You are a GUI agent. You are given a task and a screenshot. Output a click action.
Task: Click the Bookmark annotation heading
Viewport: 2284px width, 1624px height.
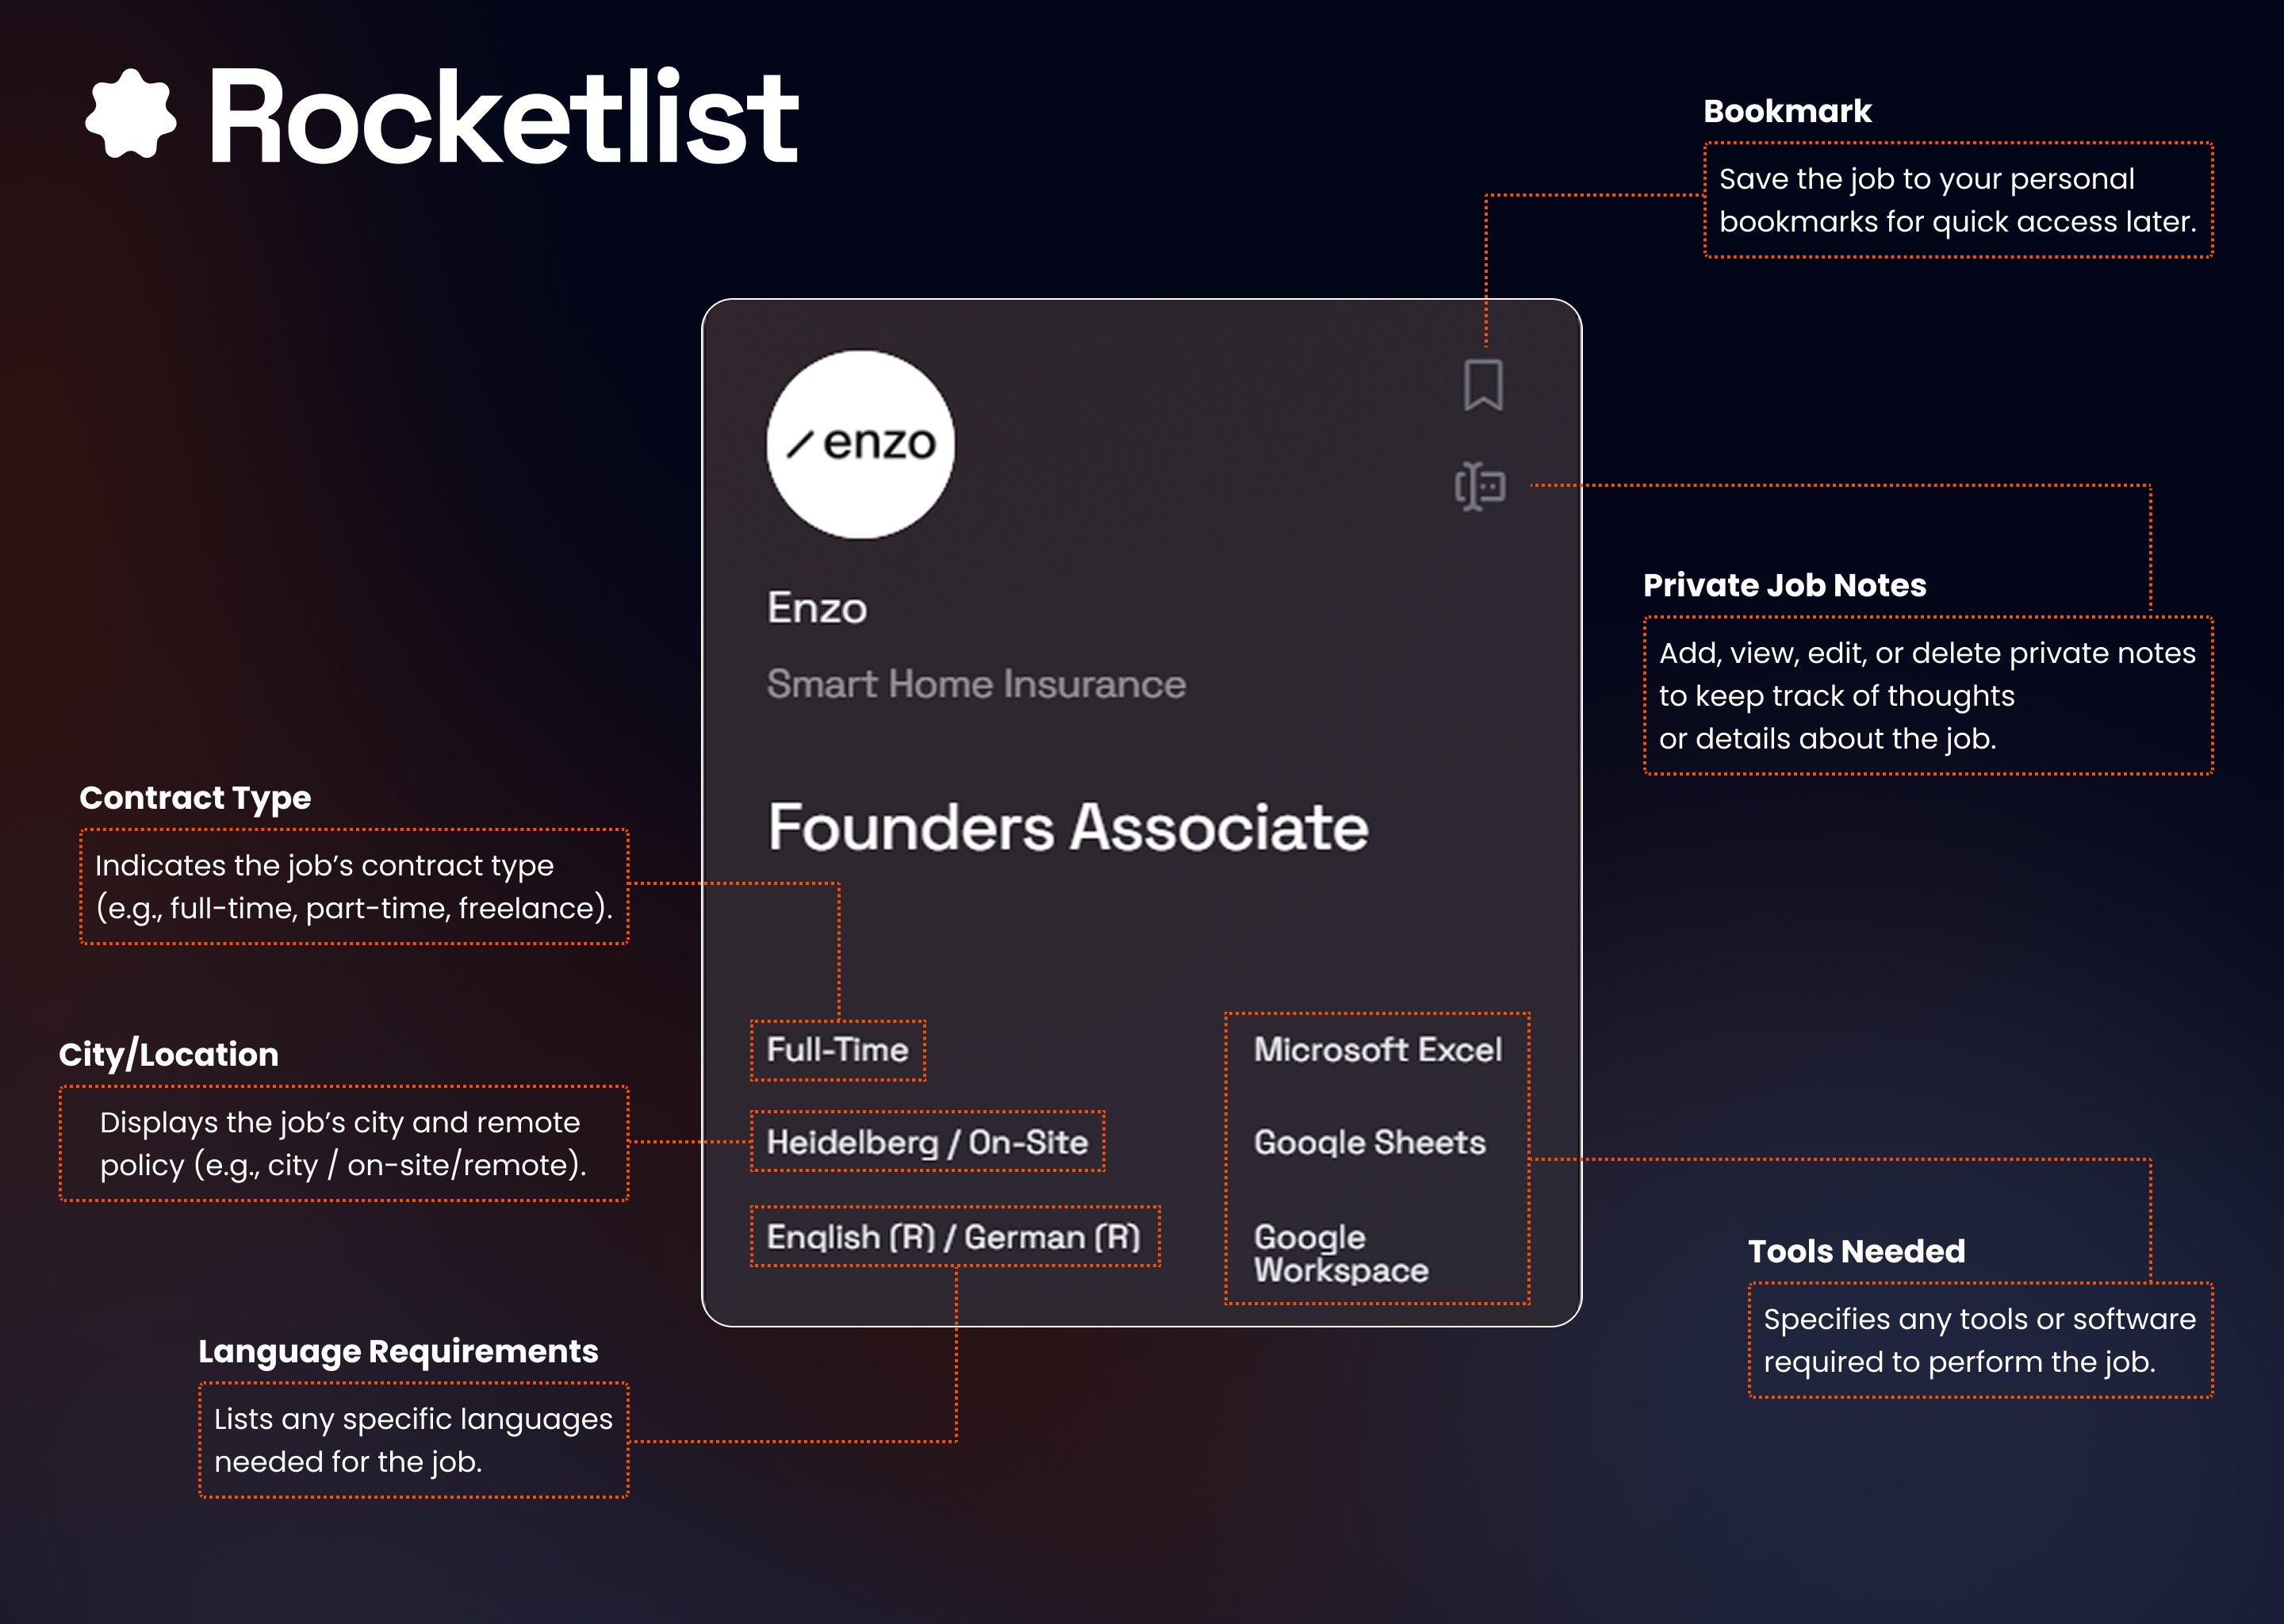point(1787,111)
